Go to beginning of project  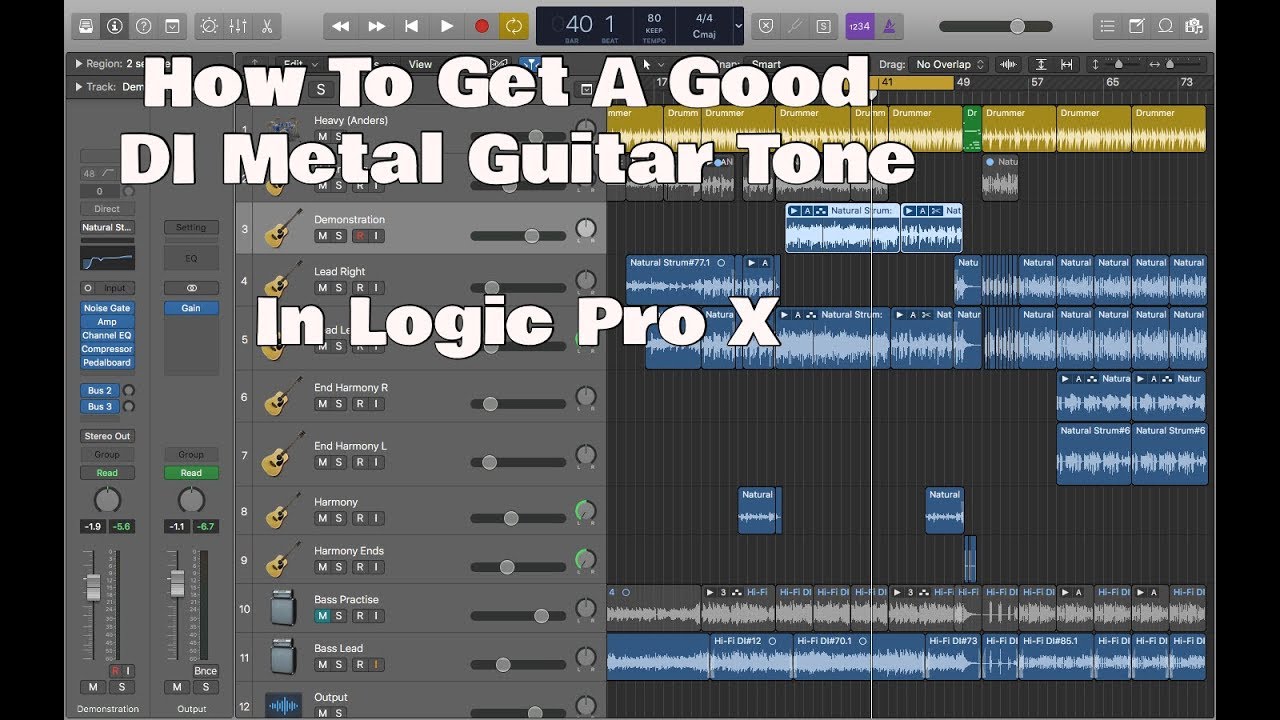[411, 26]
